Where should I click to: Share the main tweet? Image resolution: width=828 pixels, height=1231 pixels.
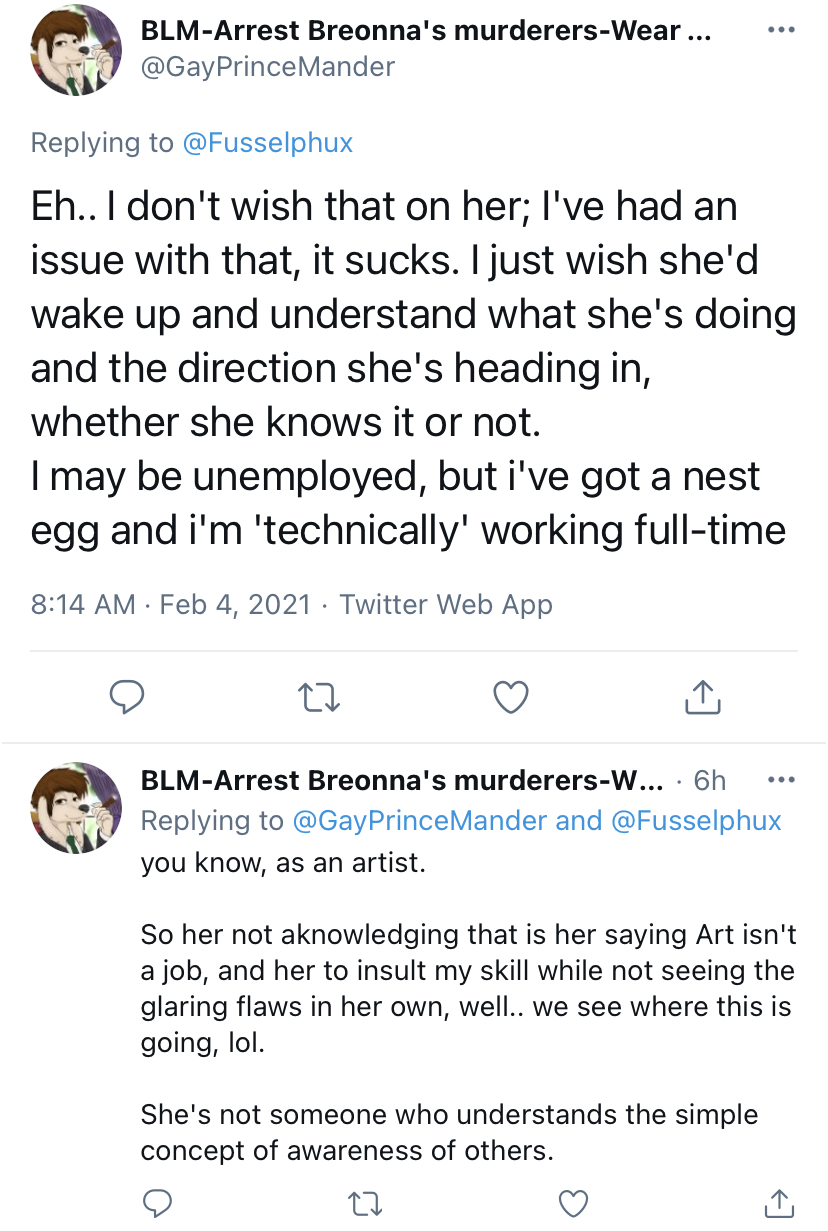click(703, 697)
